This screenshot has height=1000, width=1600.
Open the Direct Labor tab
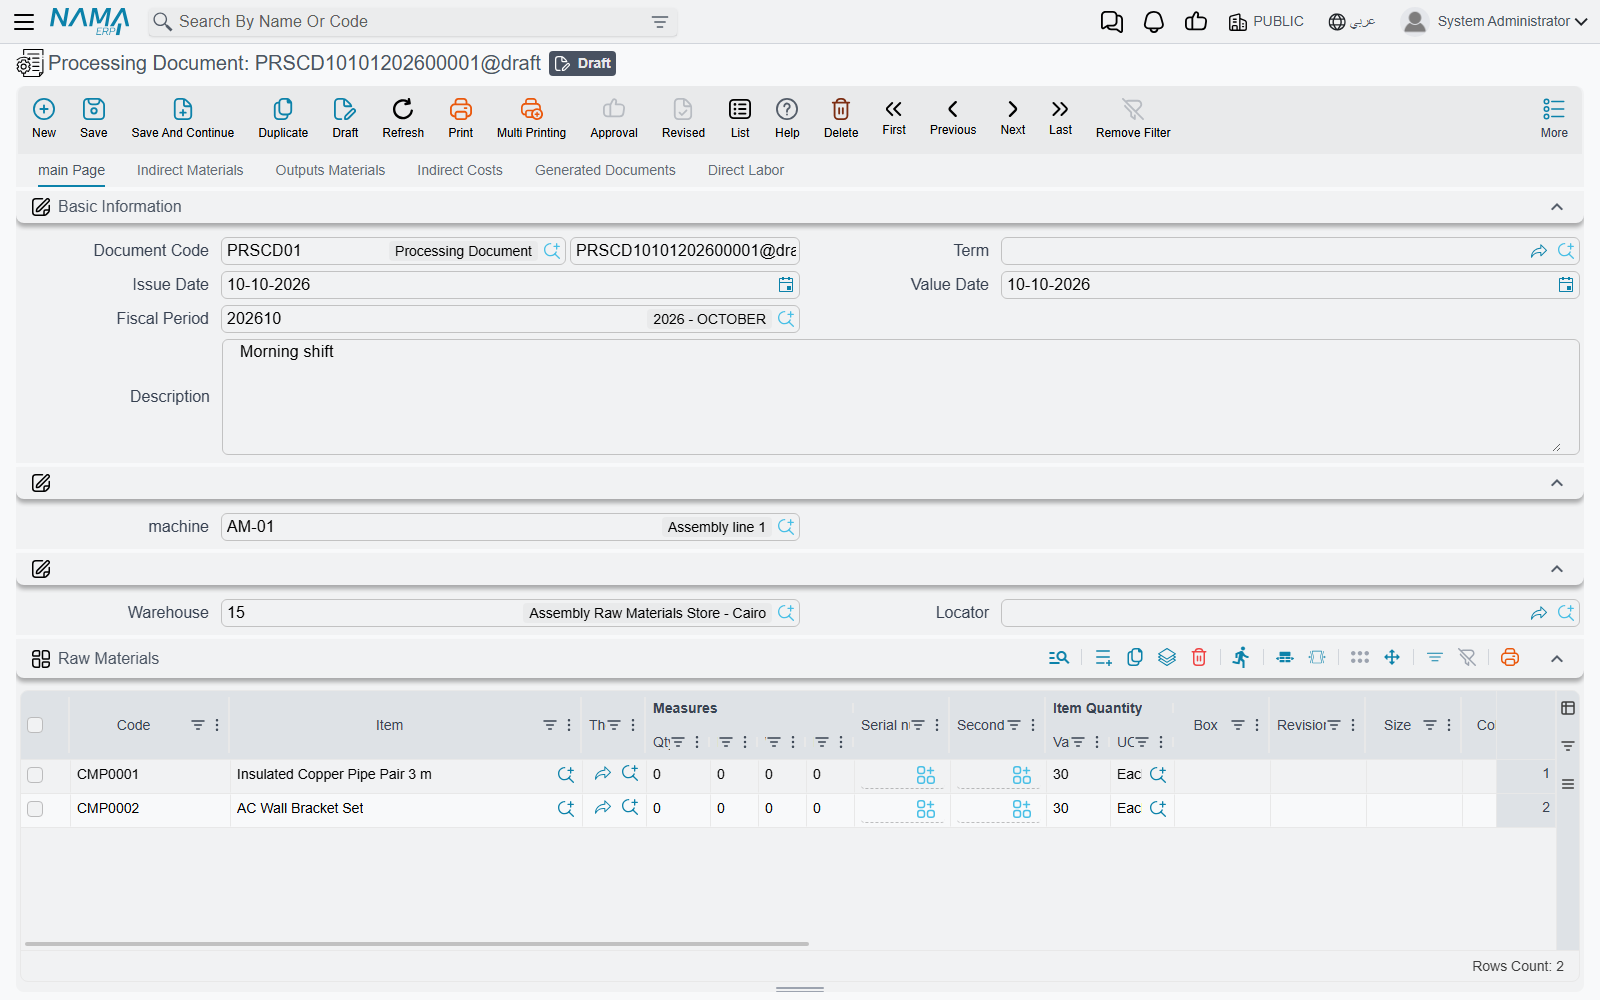click(746, 170)
